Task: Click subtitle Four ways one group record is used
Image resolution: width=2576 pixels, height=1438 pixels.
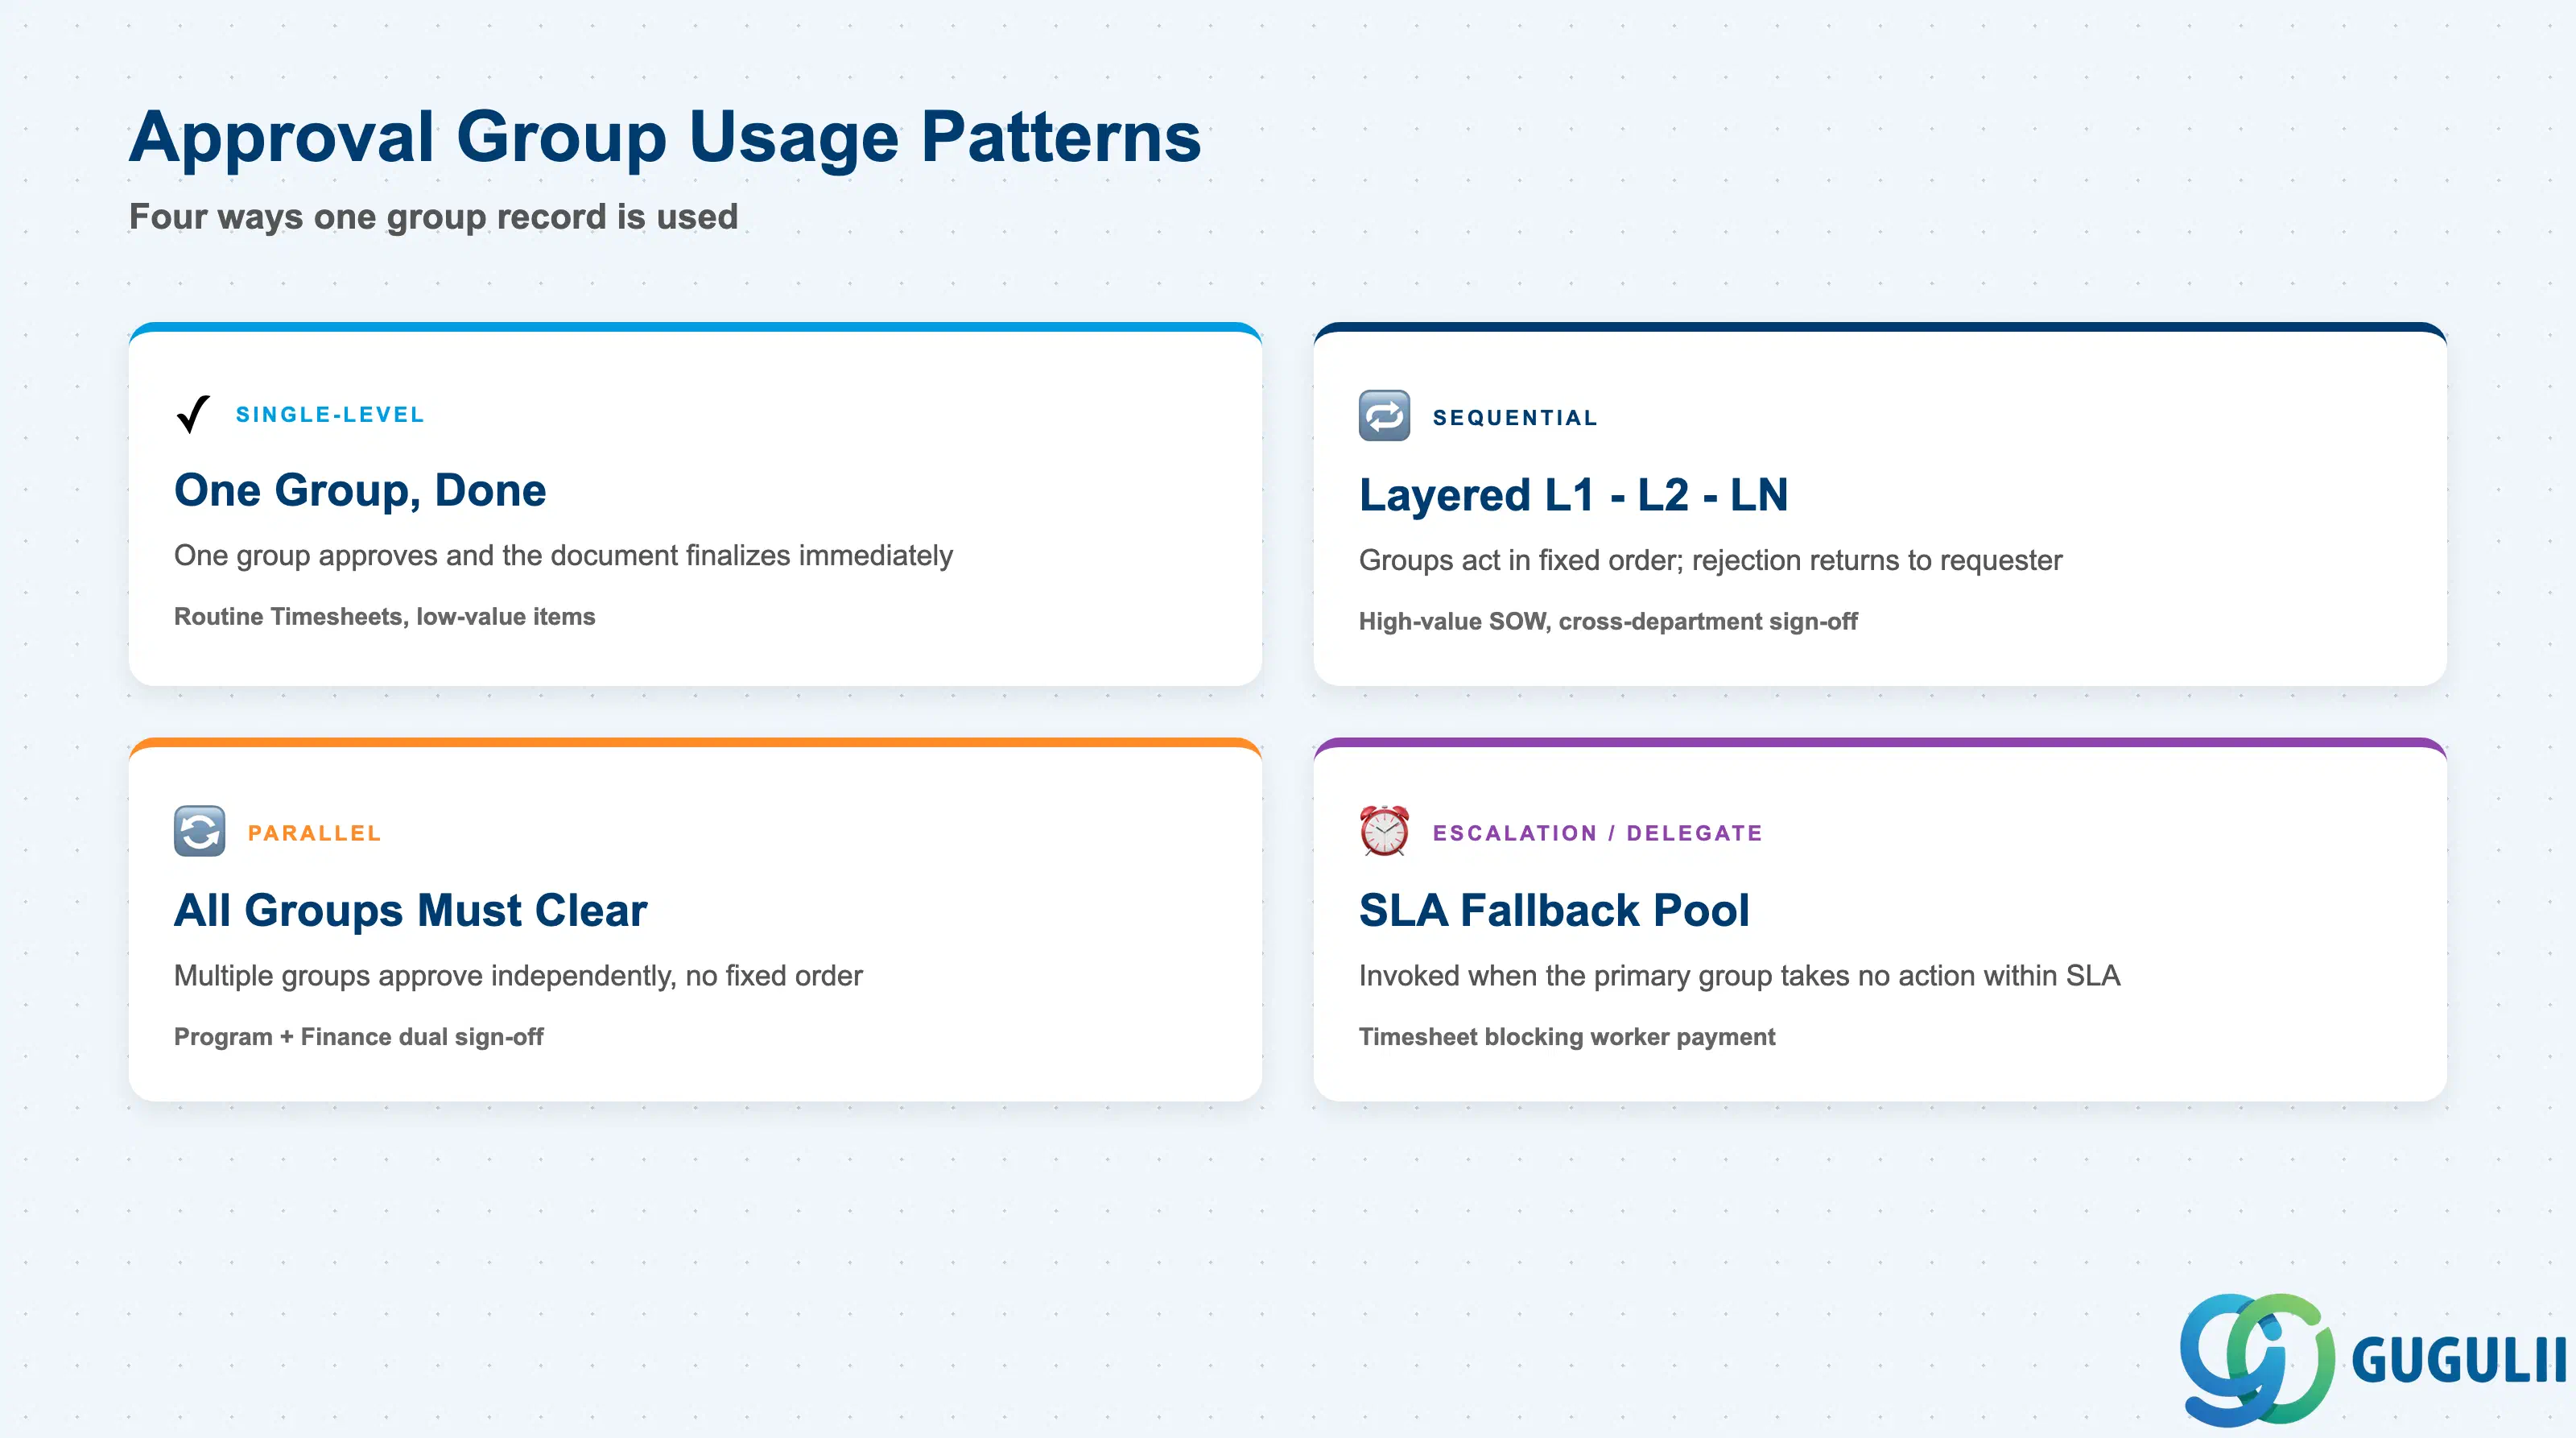Action: 433,217
